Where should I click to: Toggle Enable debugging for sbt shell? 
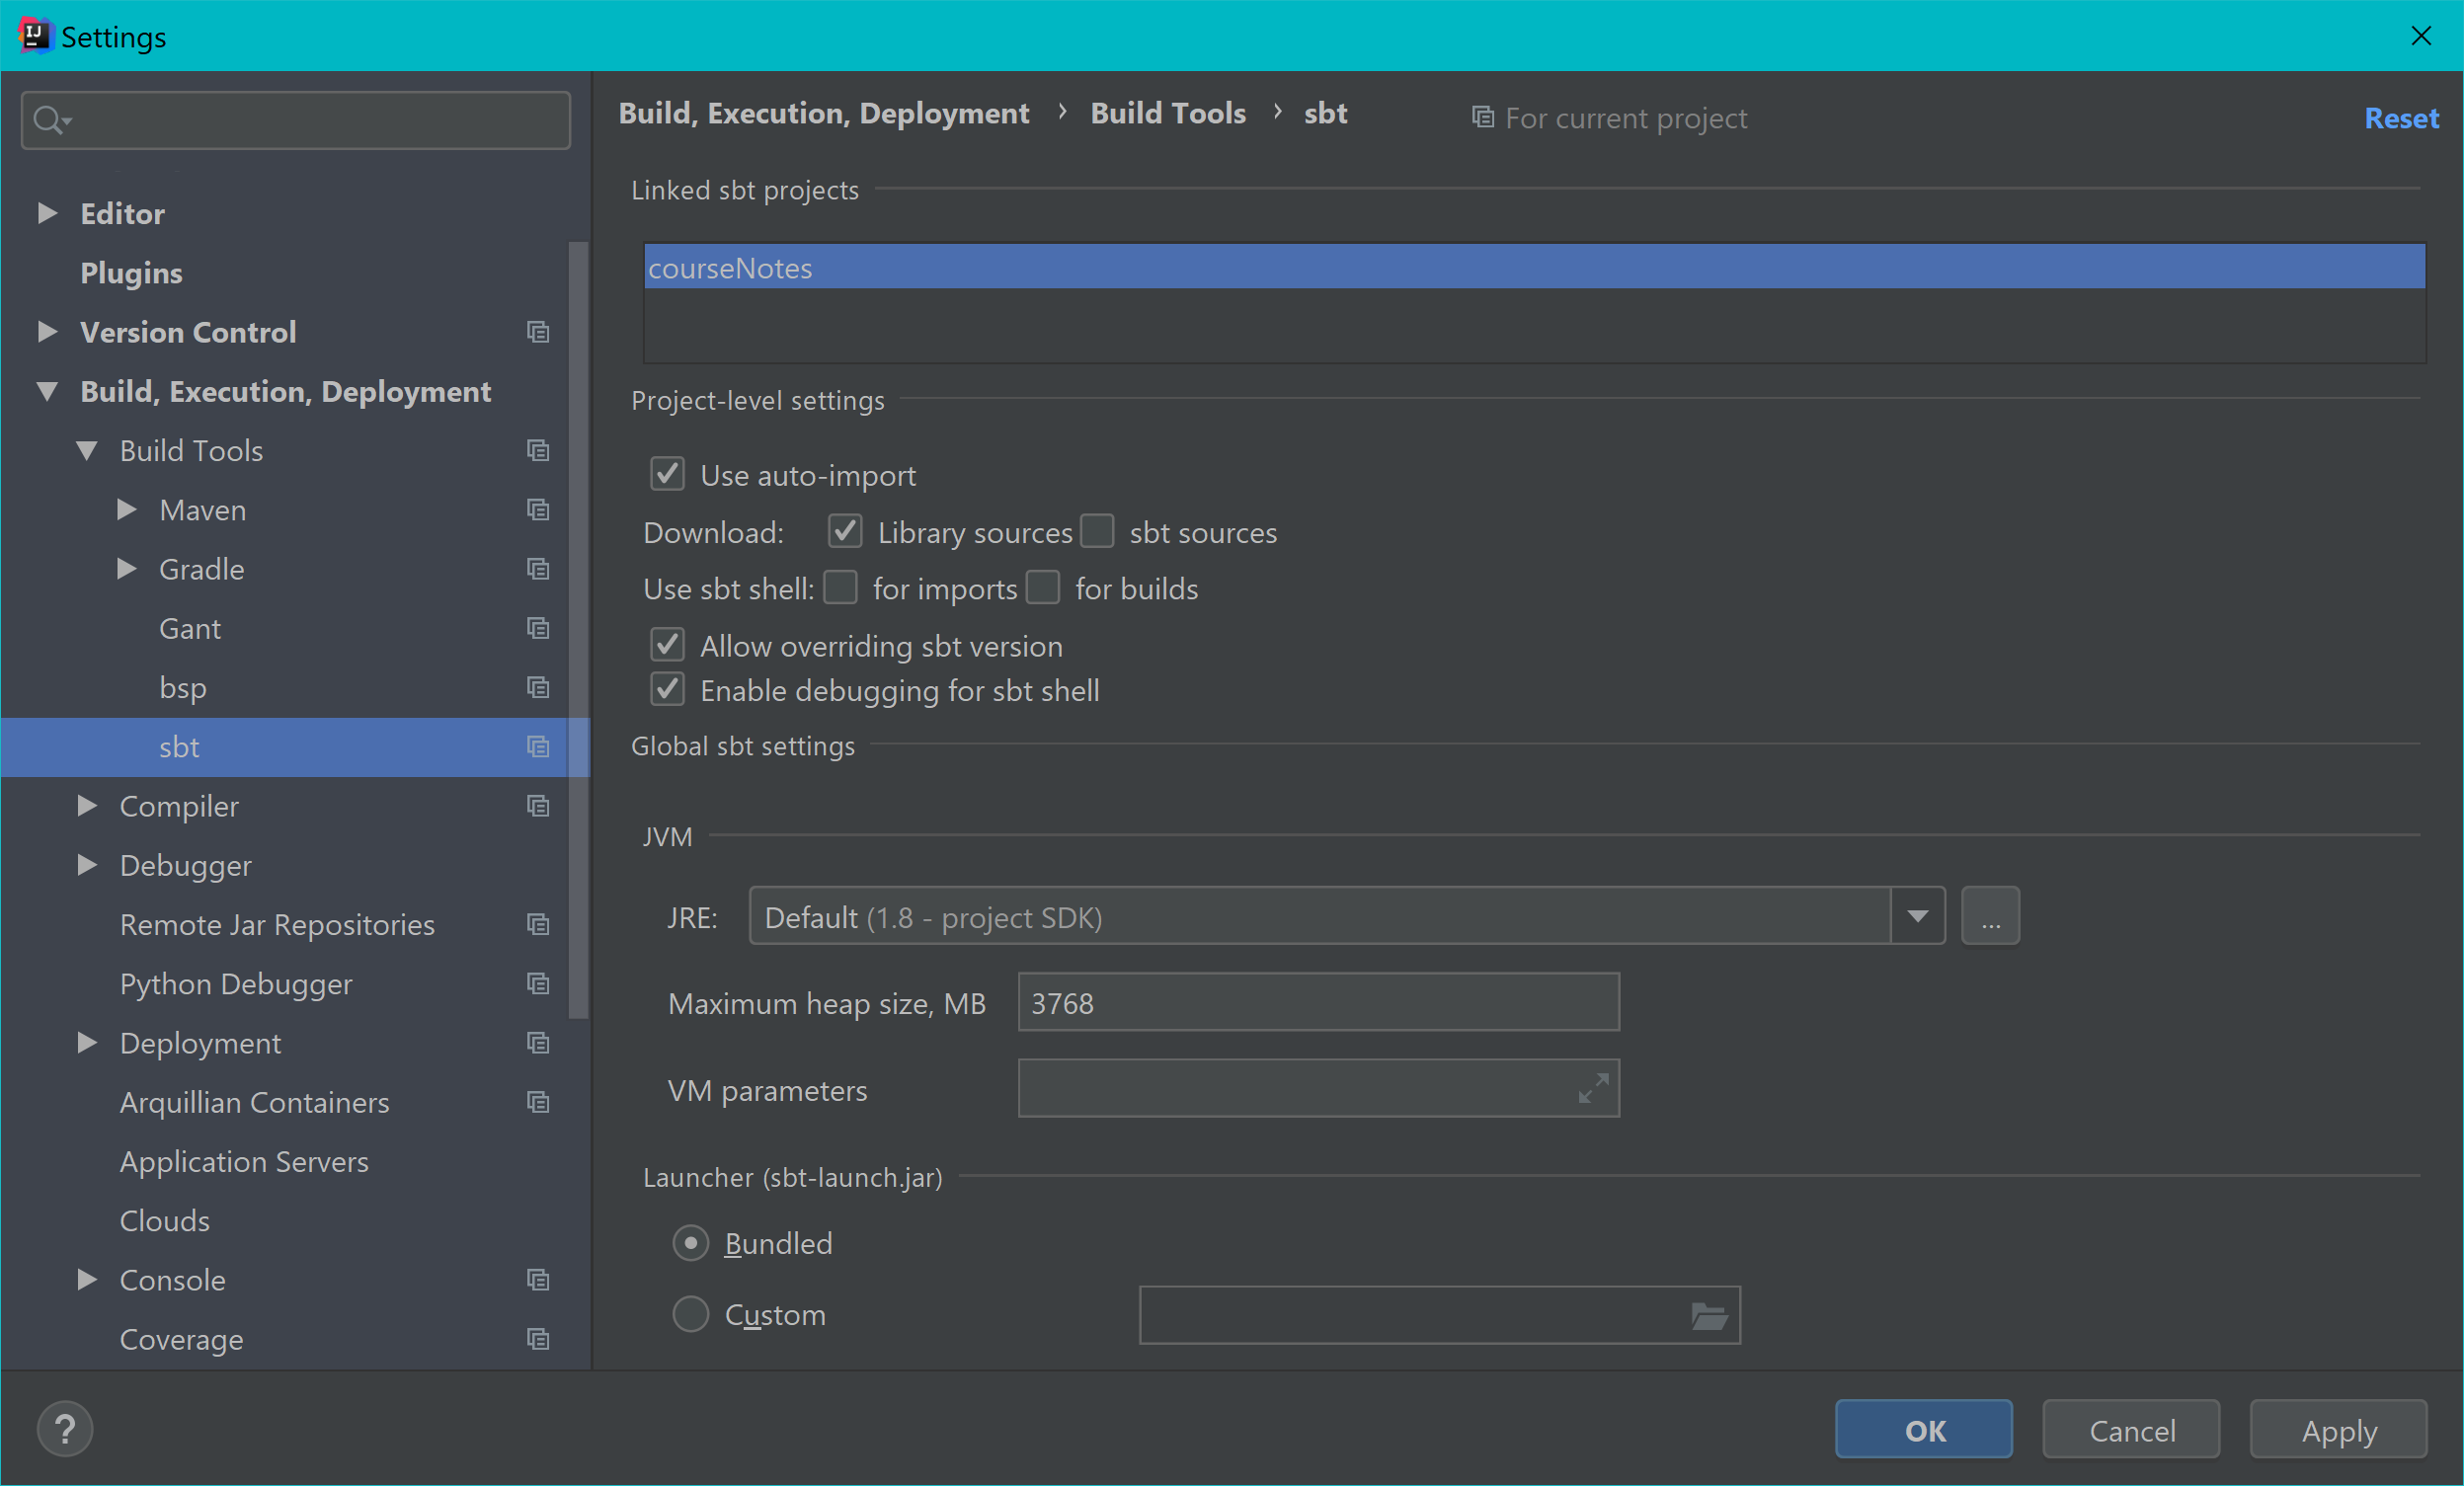[x=668, y=690]
